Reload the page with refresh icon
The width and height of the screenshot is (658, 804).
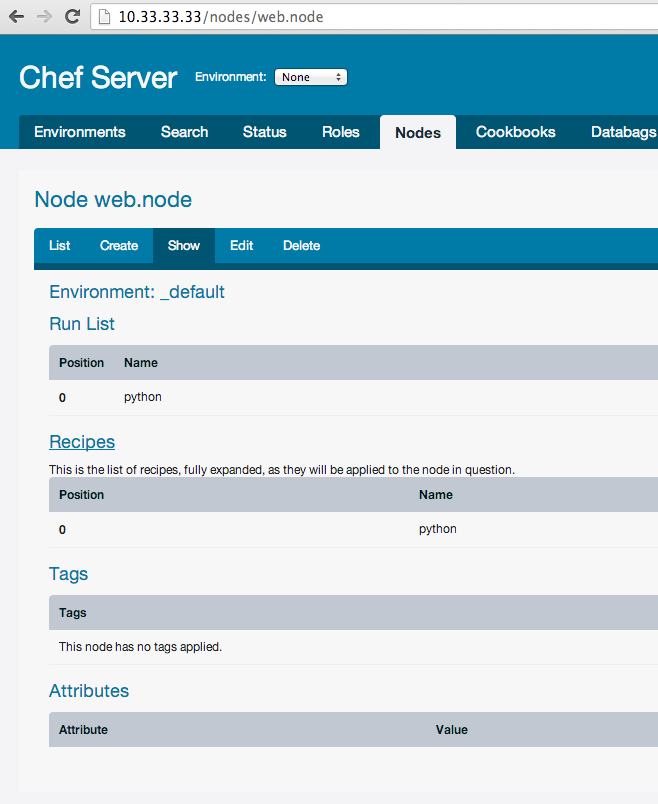coord(72,16)
